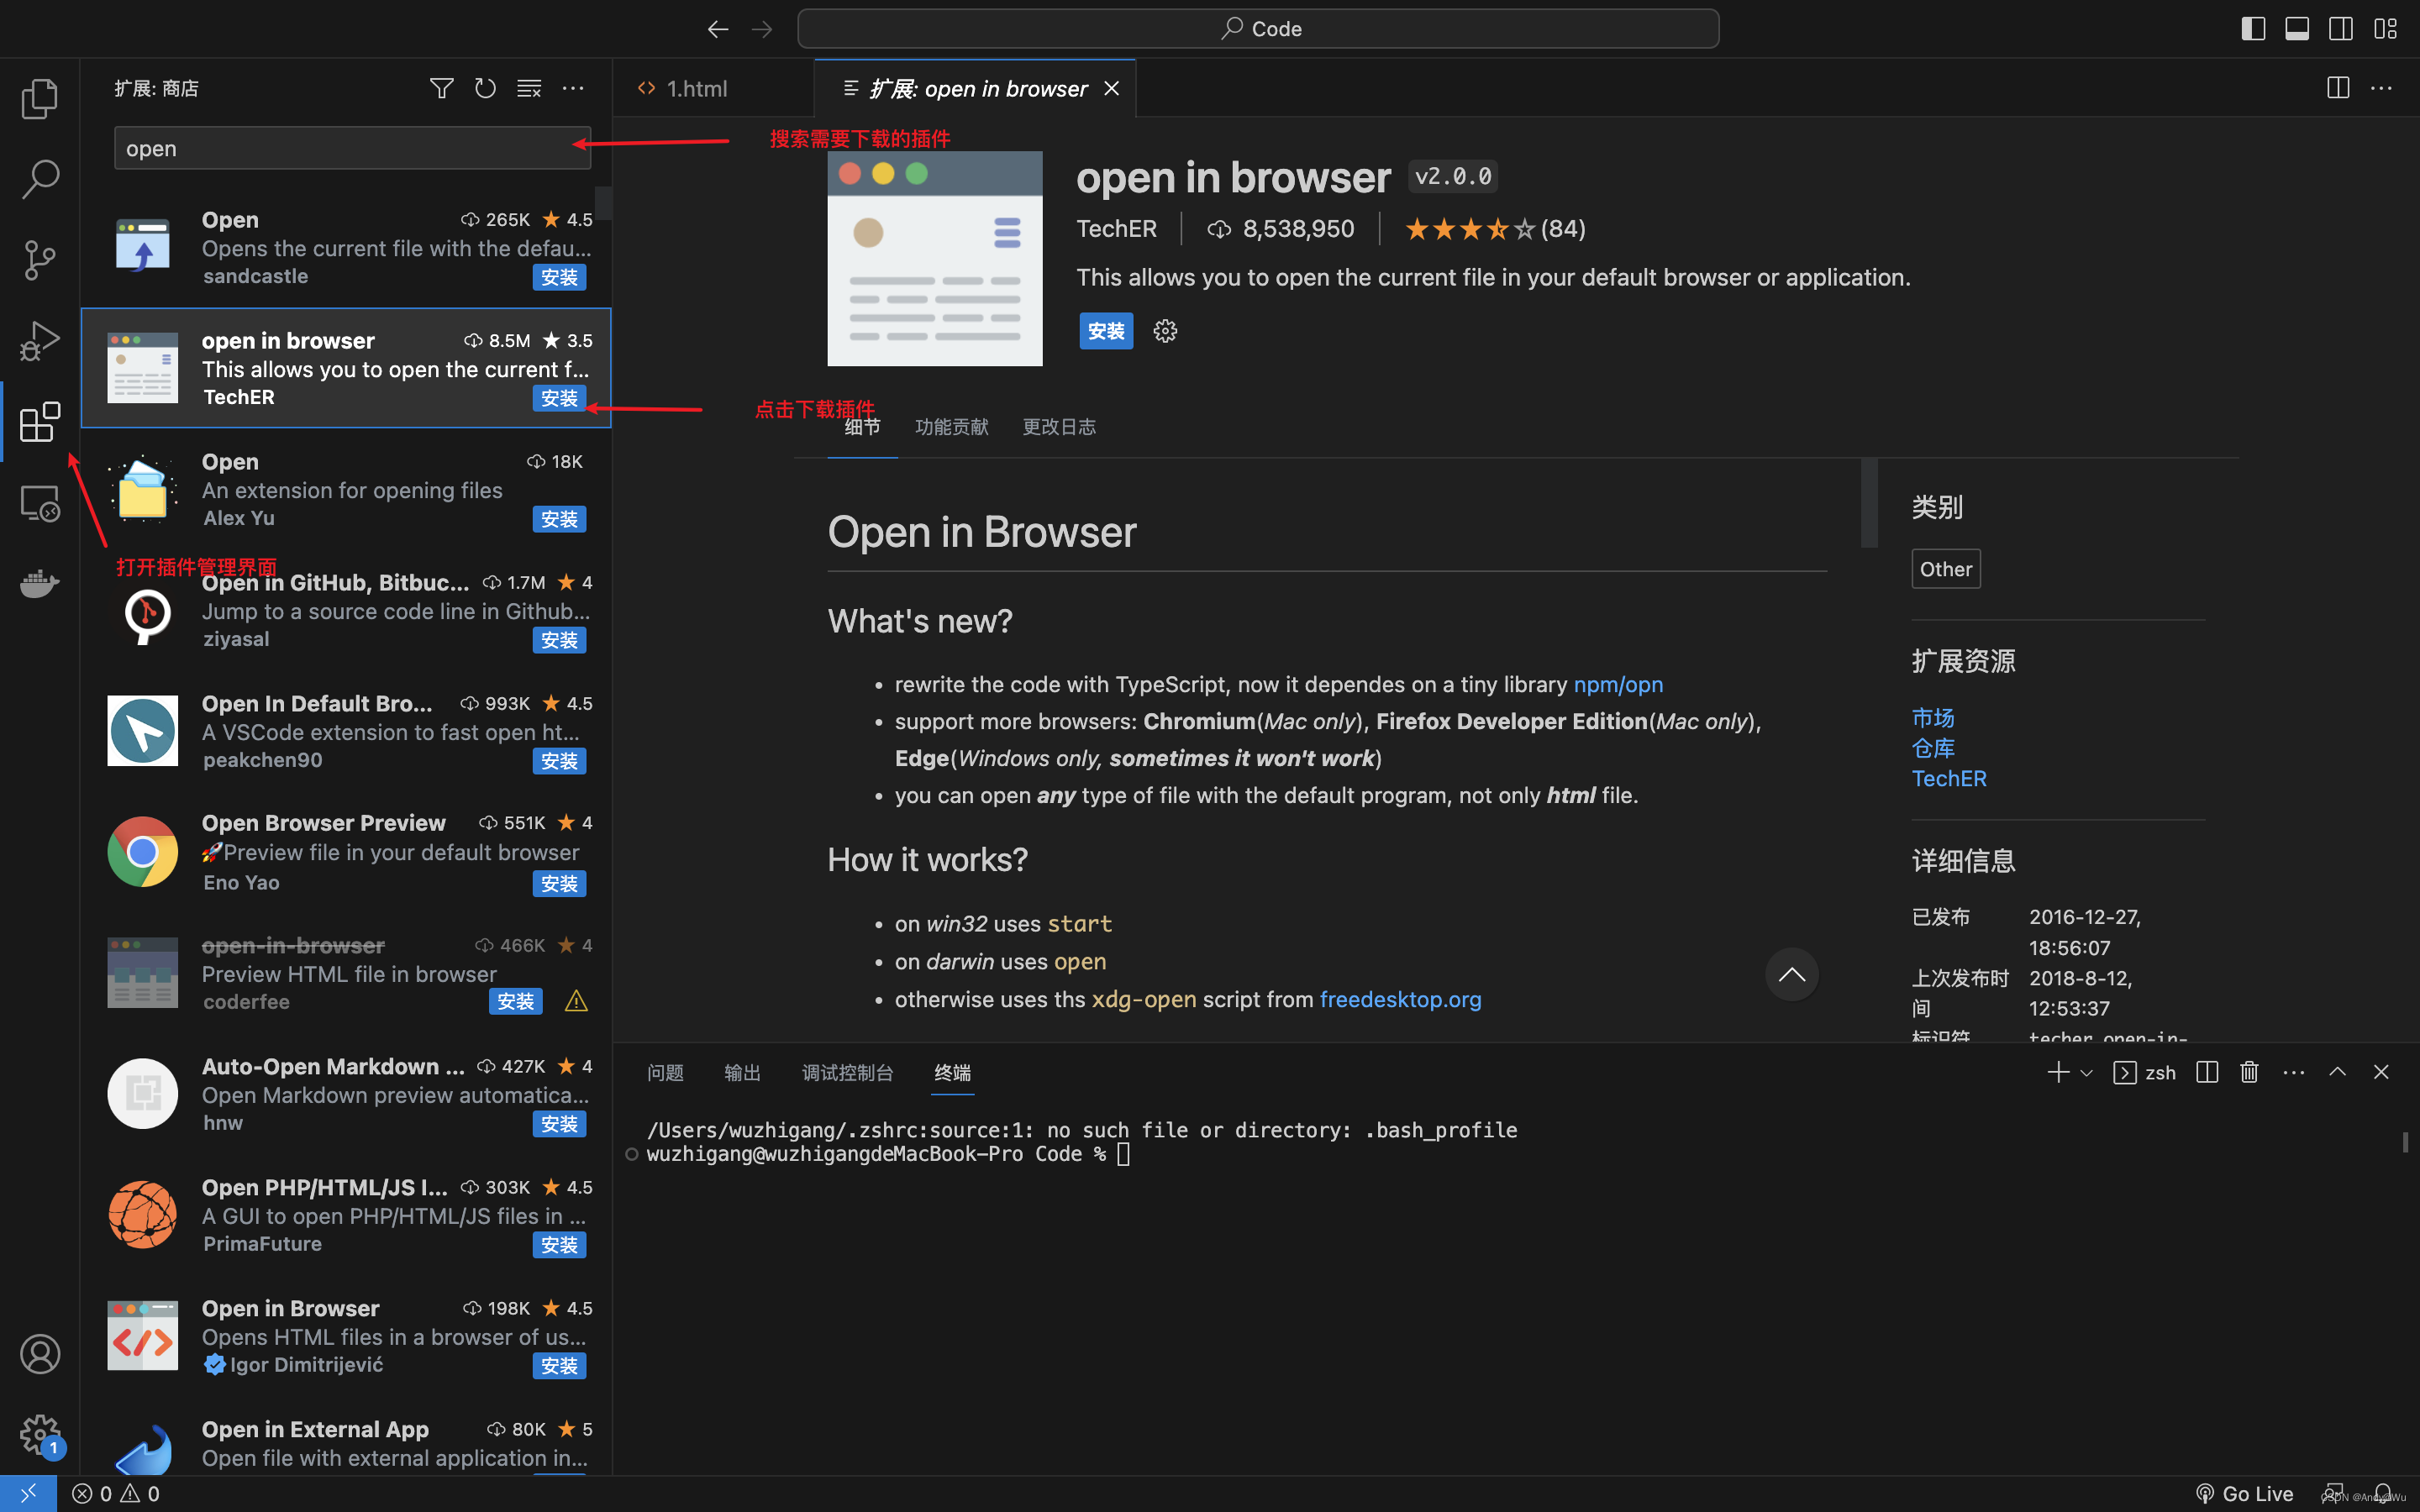Viewport: 2420px width, 1512px height.
Task: Switch to 问题 problems panel tab
Action: 665,1073
